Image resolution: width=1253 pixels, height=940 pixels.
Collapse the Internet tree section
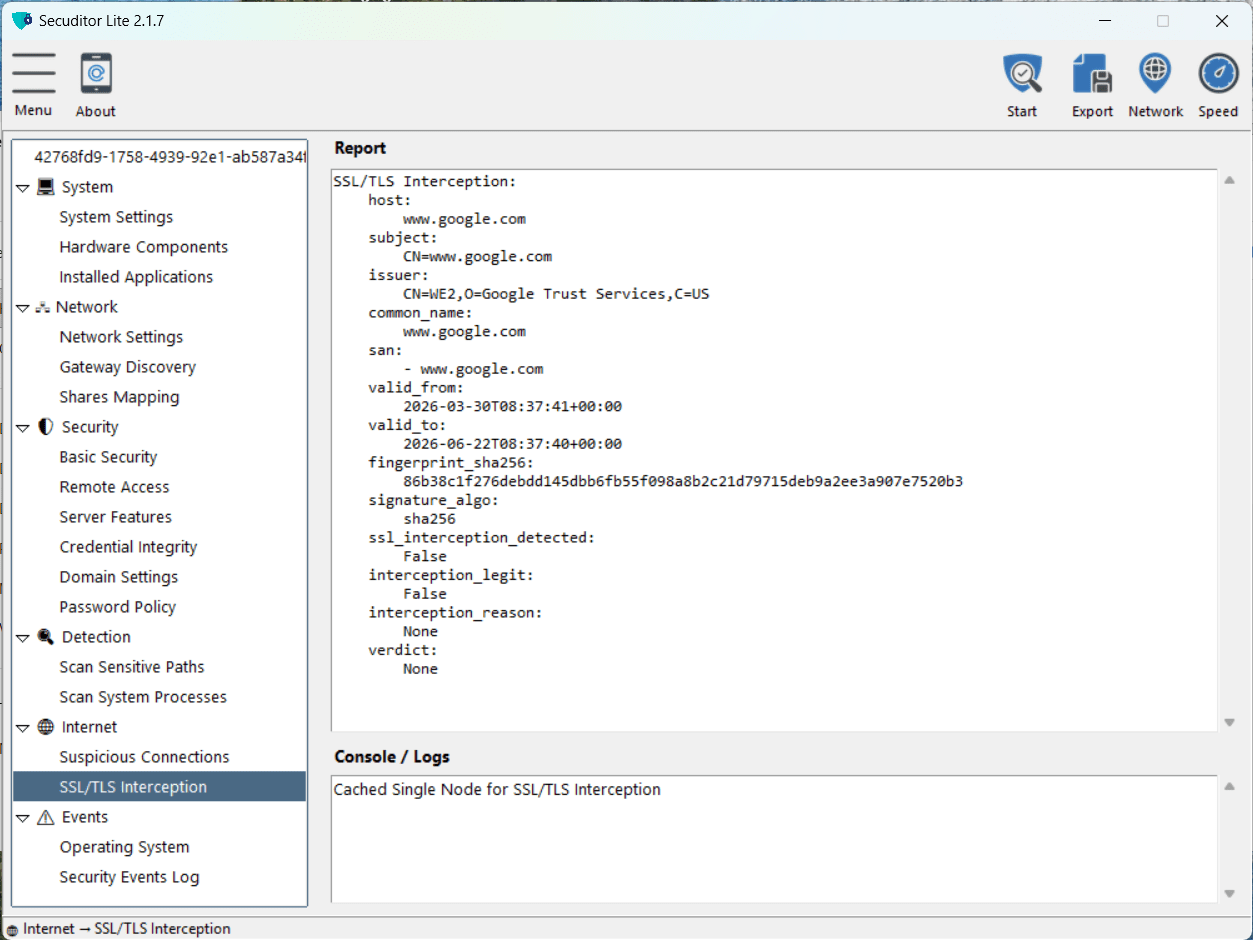pyautogui.click(x=23, y=728)
